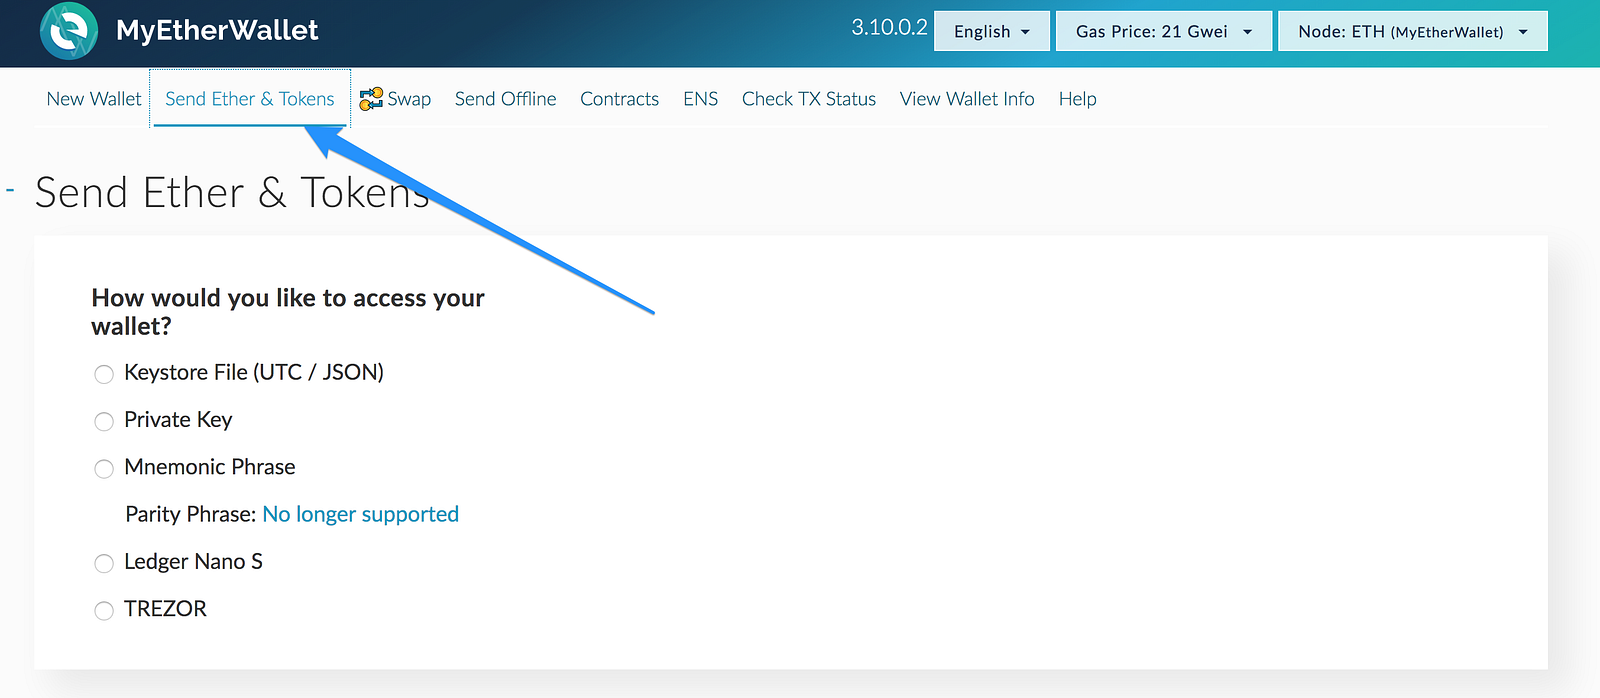Switch to the Send Offline tab
1600x698 pixels.
[505, 99]
